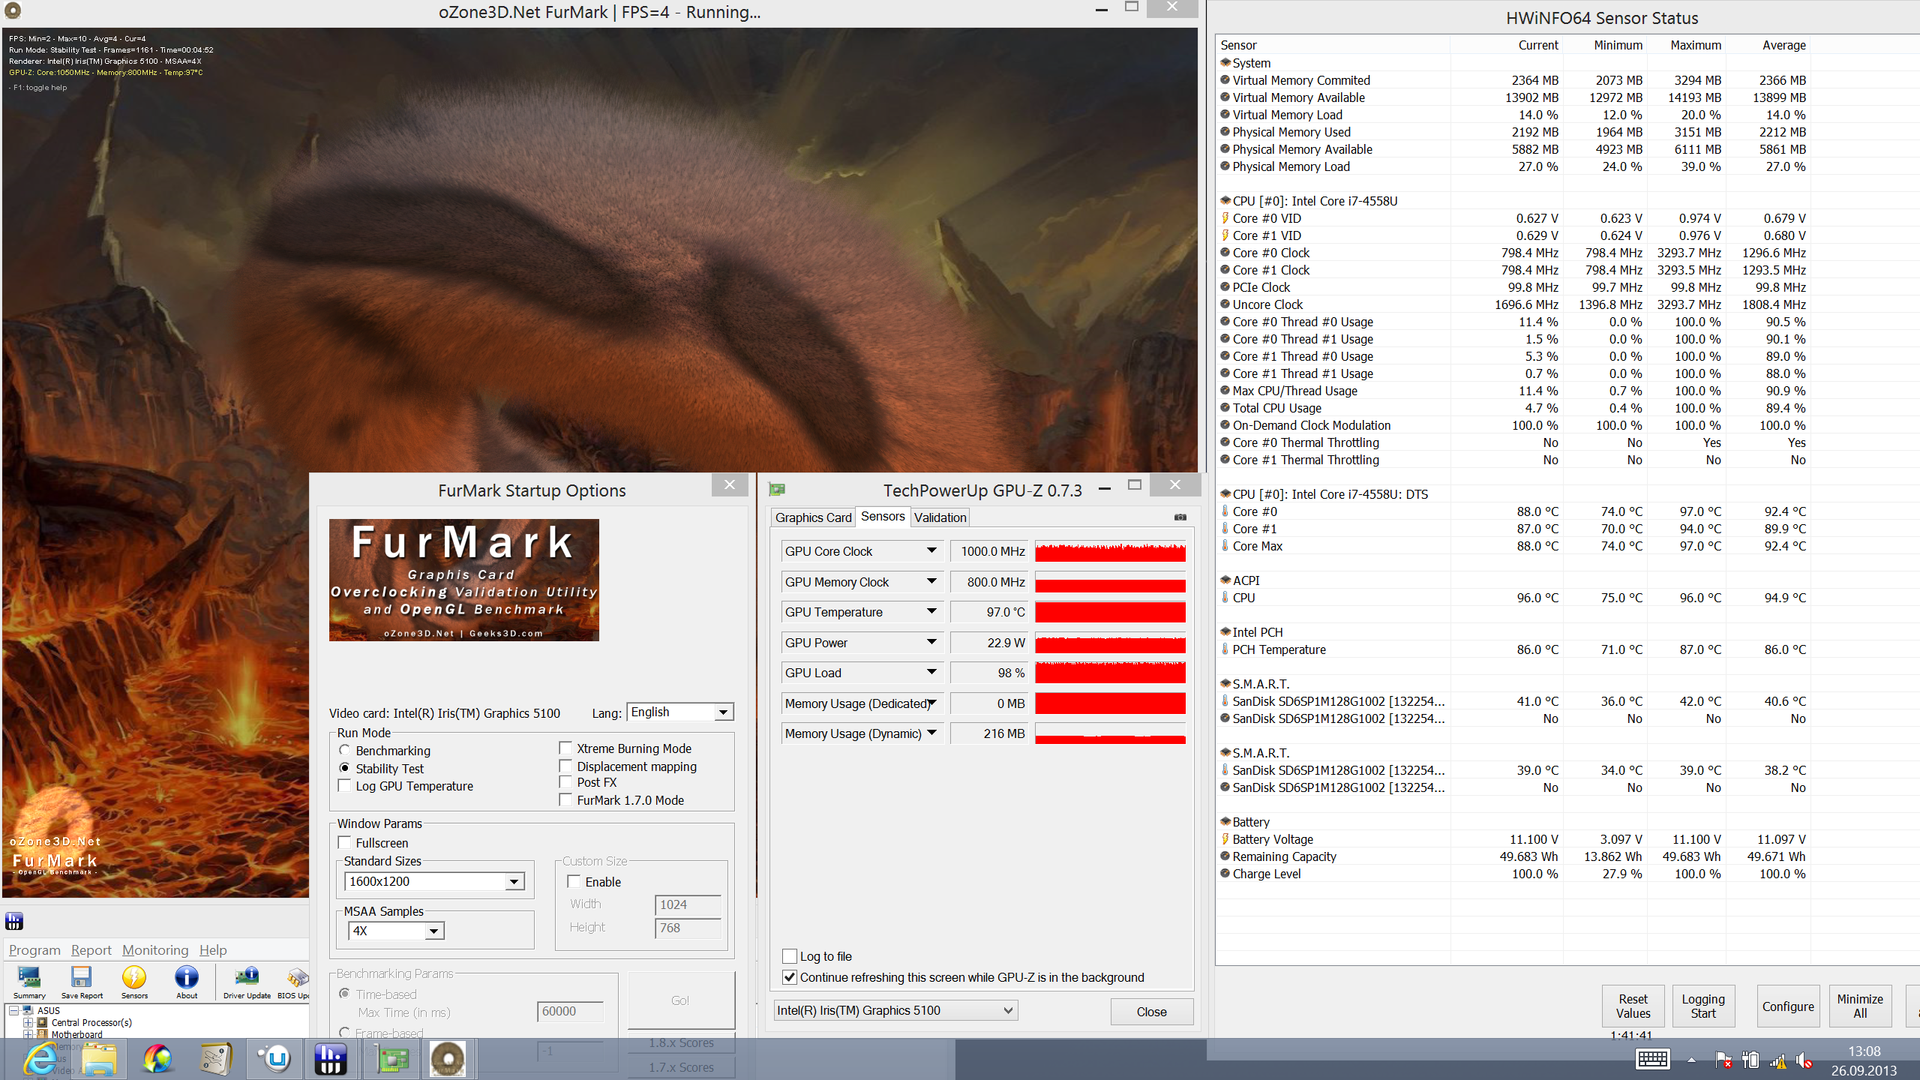The width and height of the screenshot is (1920, 1080).
Task: Open touch keyboard from taskbar
Action: pos(1652,1059)
